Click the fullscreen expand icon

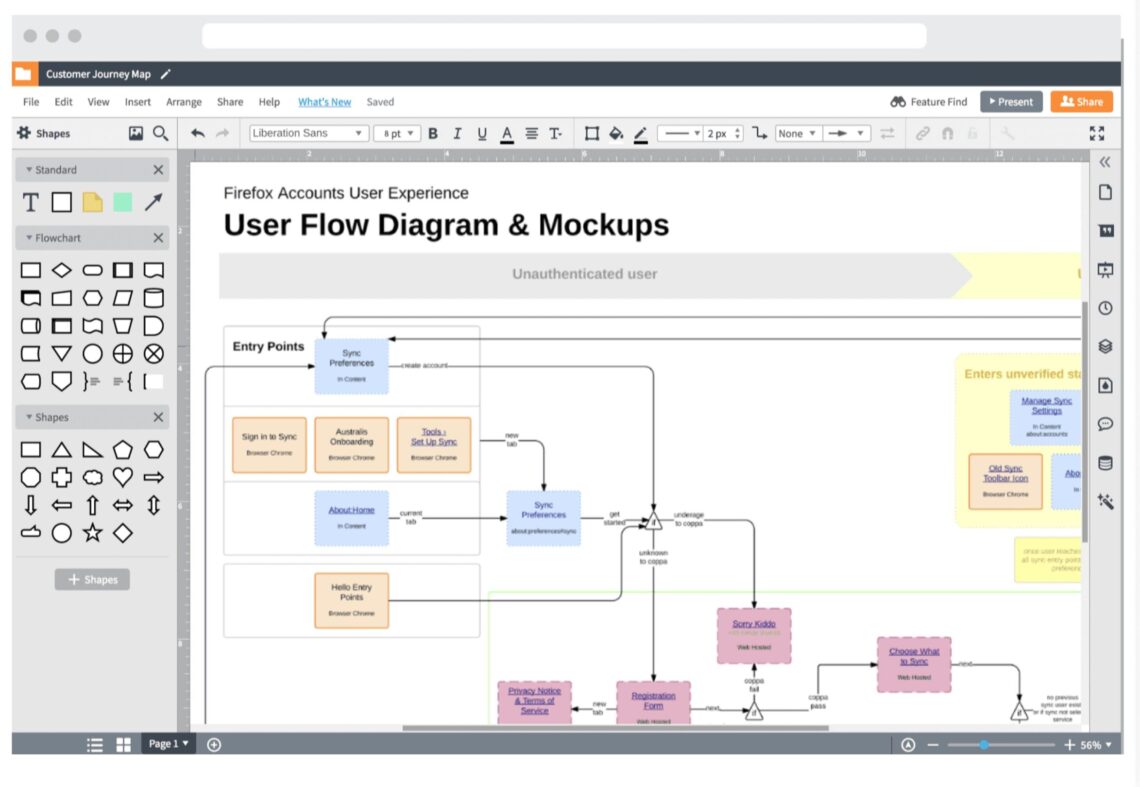click(x=1097, y=133)
